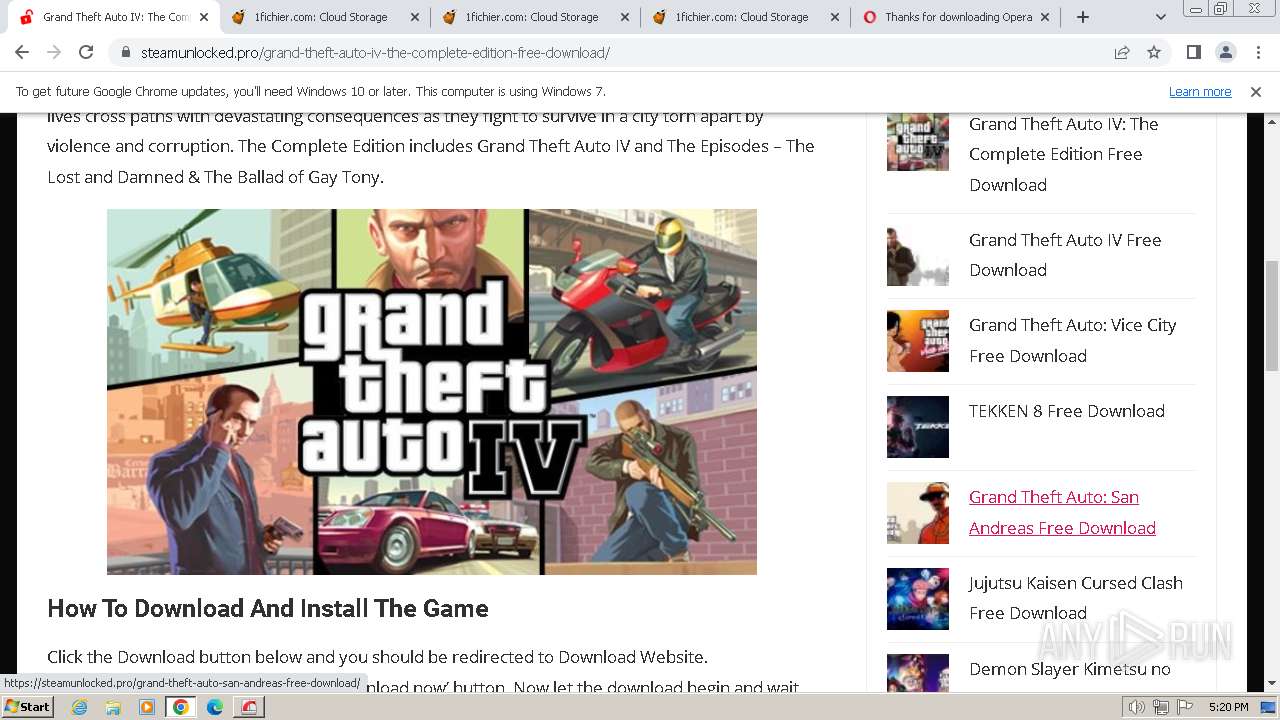Open Learn more link in update notice
This screenshot has width=1280, height=720.
click(1200, 91)
